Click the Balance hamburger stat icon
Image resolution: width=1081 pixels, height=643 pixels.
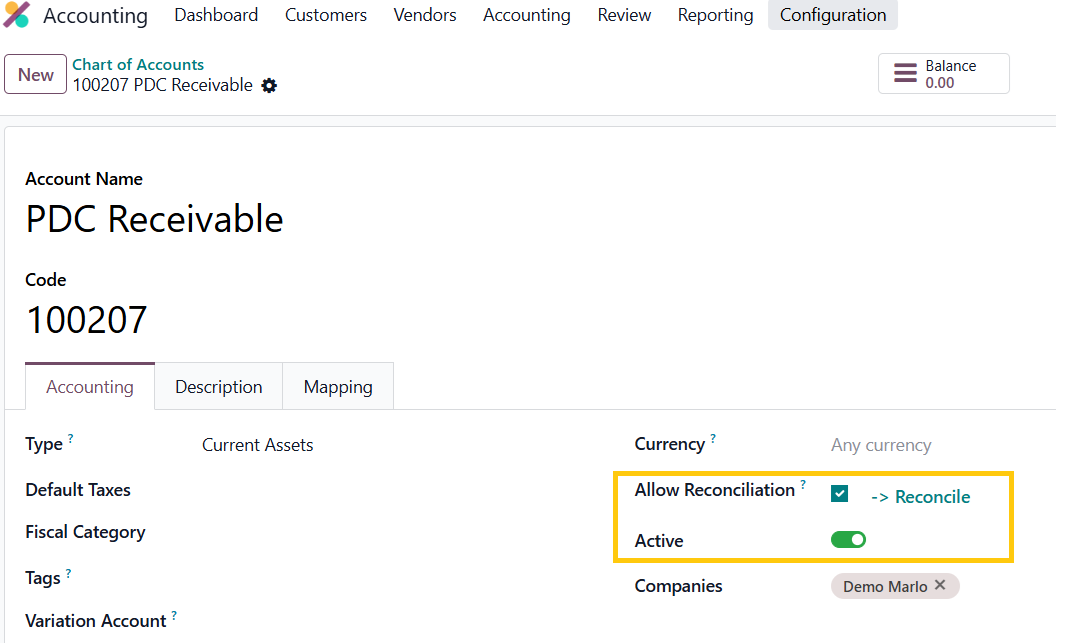pos(905,74)
